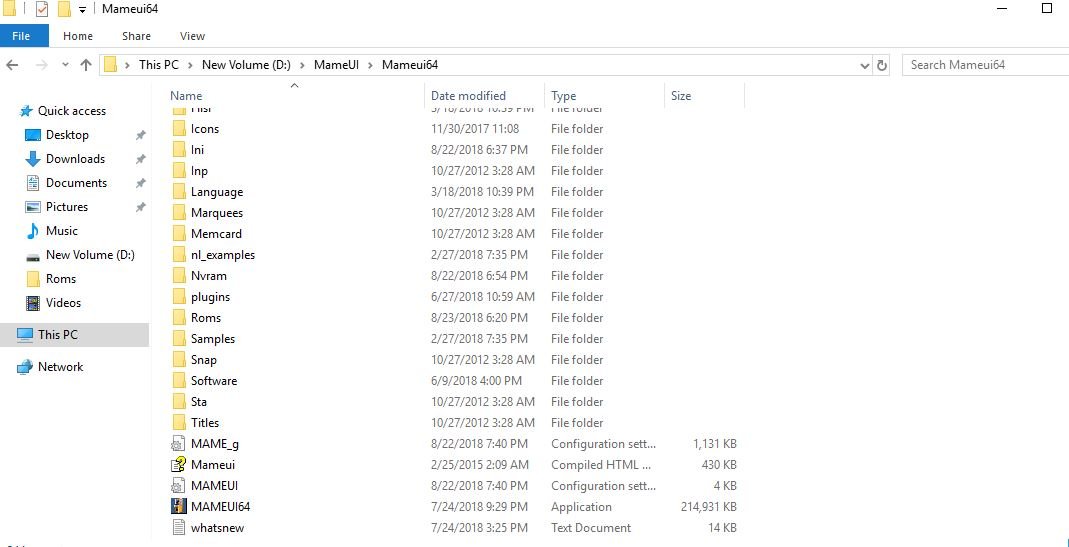Open the MAMEUI64 application icon
Viewport: 1069px width, 547px height.
[x=178, y=507]
